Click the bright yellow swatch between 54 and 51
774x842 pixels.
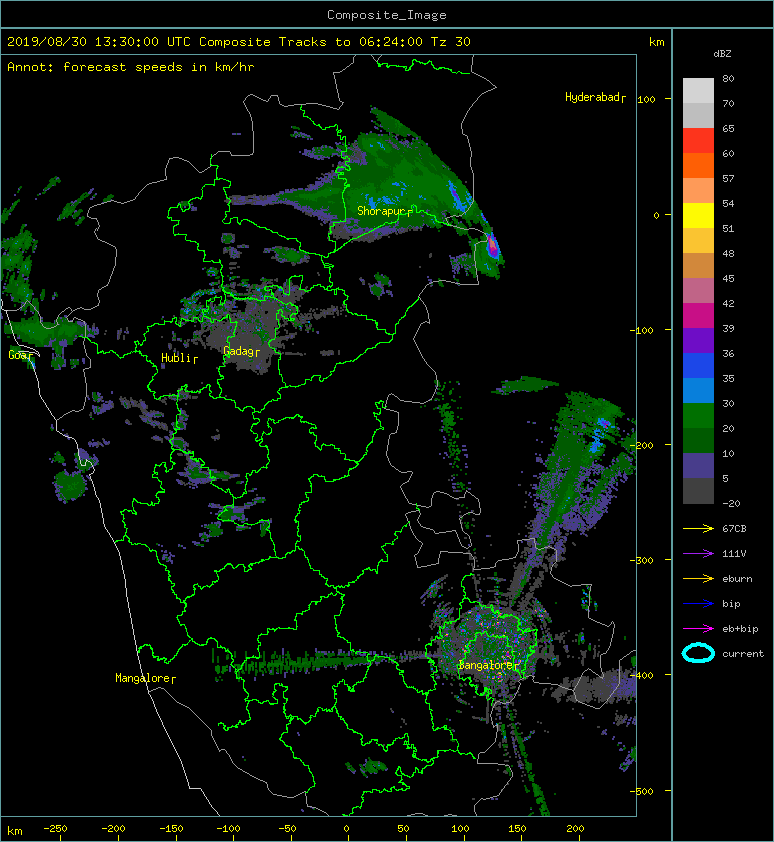pos(698,215)
